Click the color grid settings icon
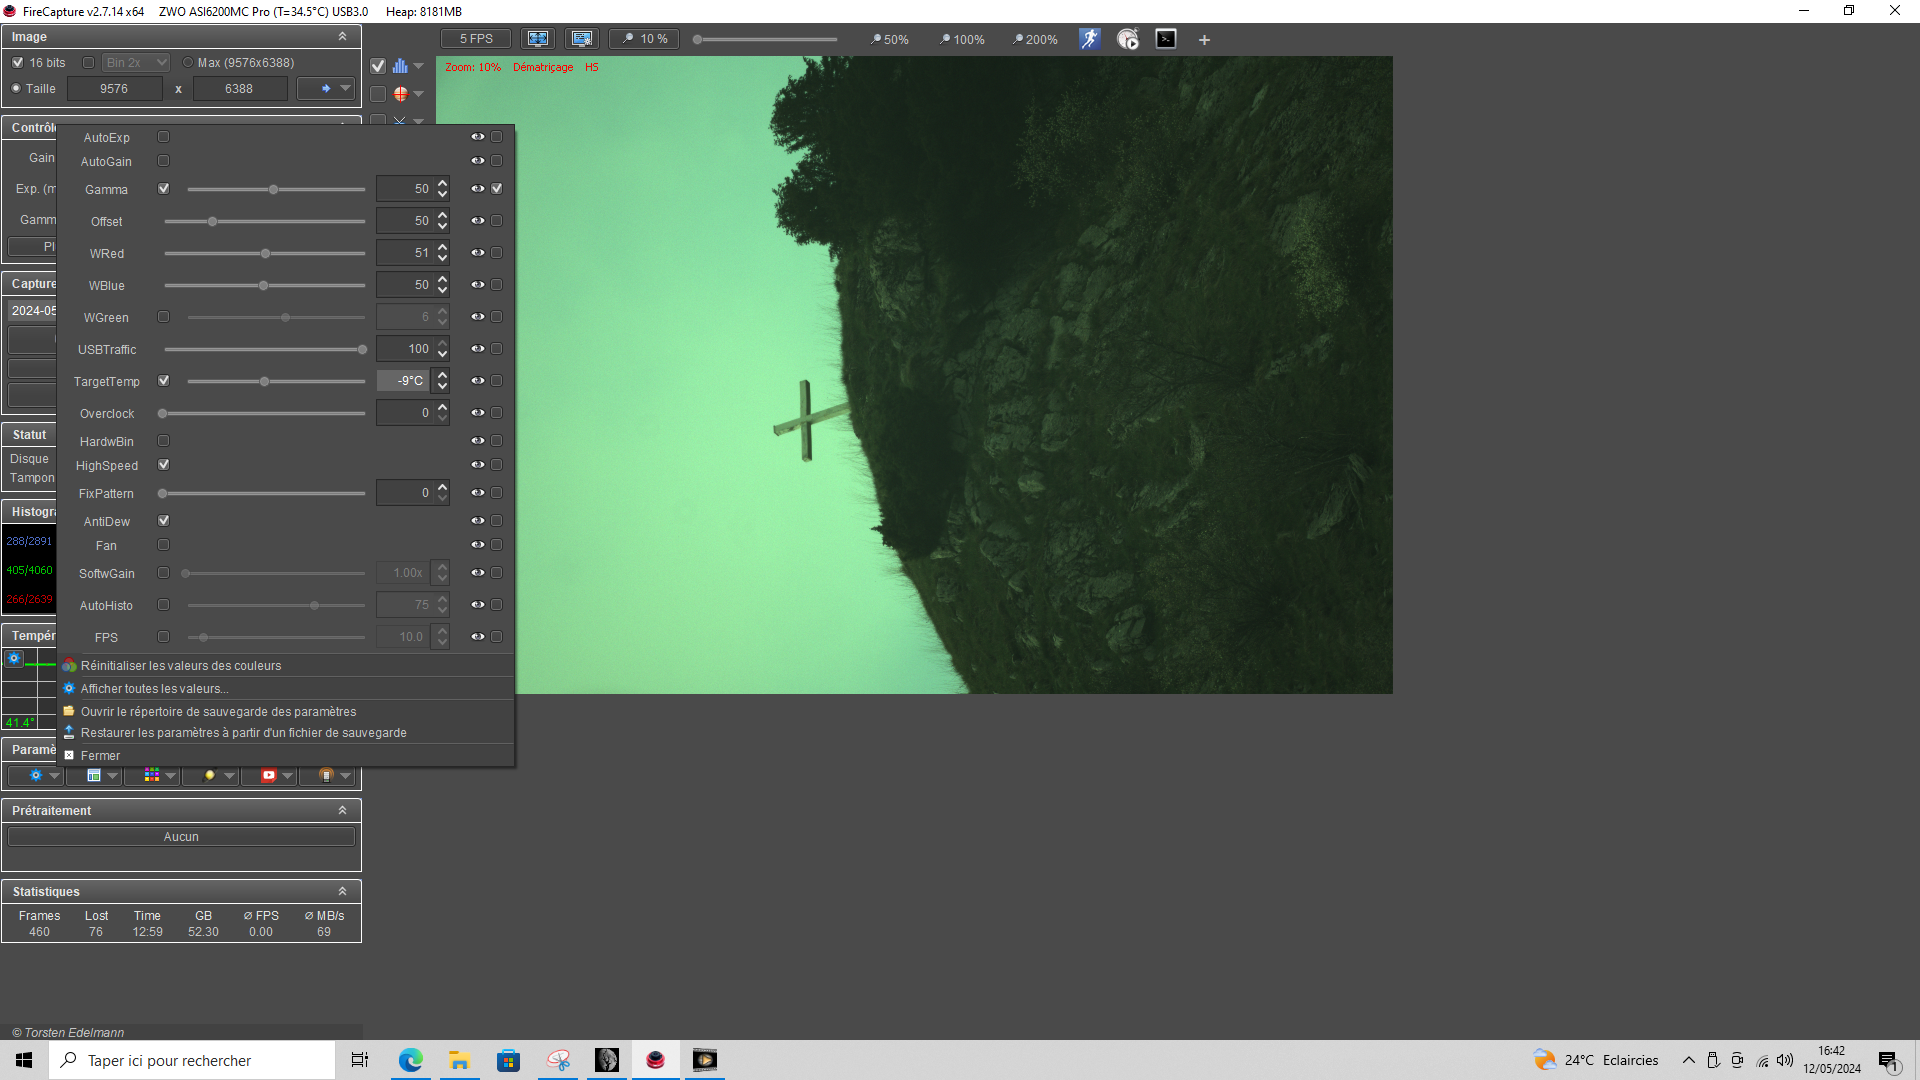The image size is (1920, 1080). point(152,775)
